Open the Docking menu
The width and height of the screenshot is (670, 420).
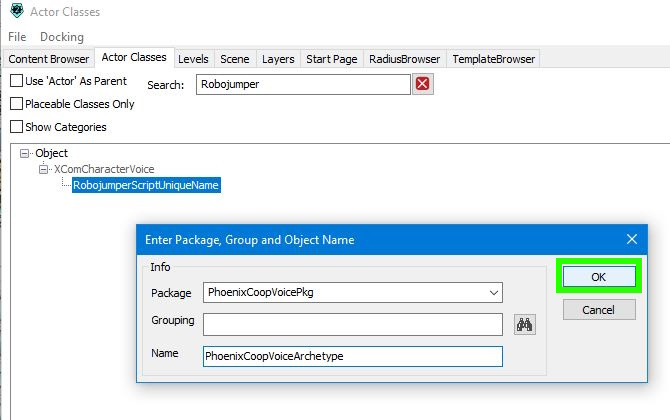coord(62,37)
